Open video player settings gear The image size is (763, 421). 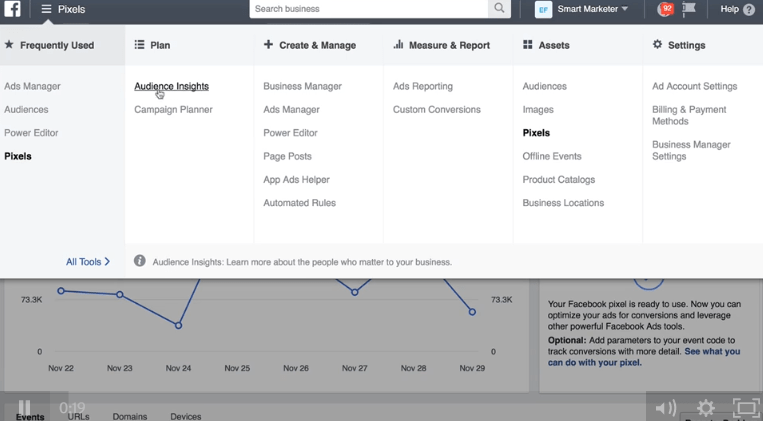706,408
